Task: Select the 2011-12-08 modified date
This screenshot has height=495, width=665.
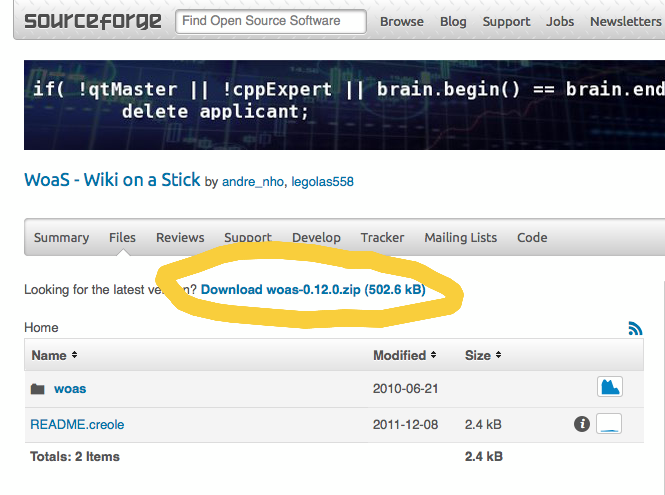Action: (405, 425)
